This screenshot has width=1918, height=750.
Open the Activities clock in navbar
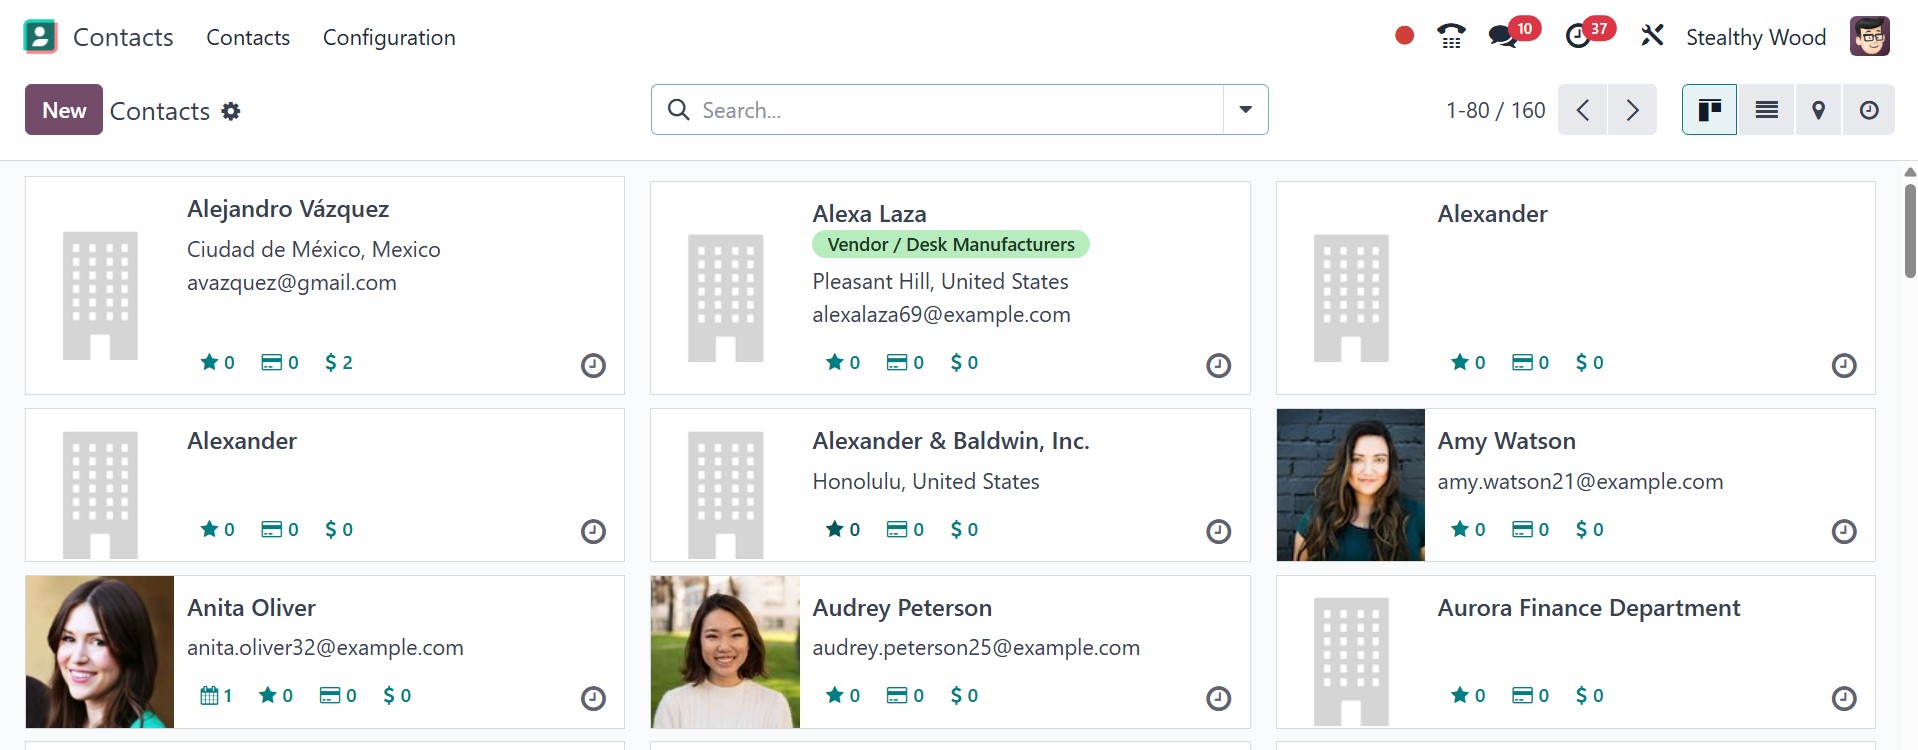[x=1578, y=37]
